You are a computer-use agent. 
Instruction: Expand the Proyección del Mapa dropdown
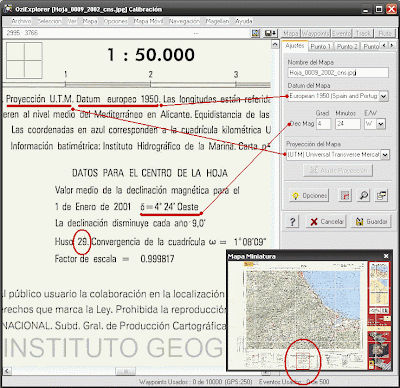click(385, 155)
